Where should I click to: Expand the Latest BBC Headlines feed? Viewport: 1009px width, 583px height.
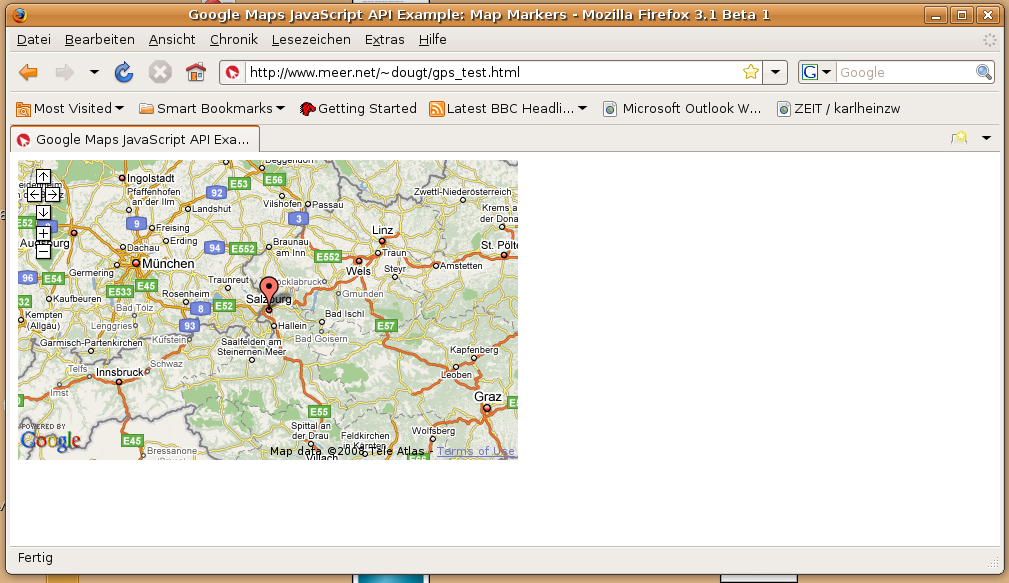(508, 109)
